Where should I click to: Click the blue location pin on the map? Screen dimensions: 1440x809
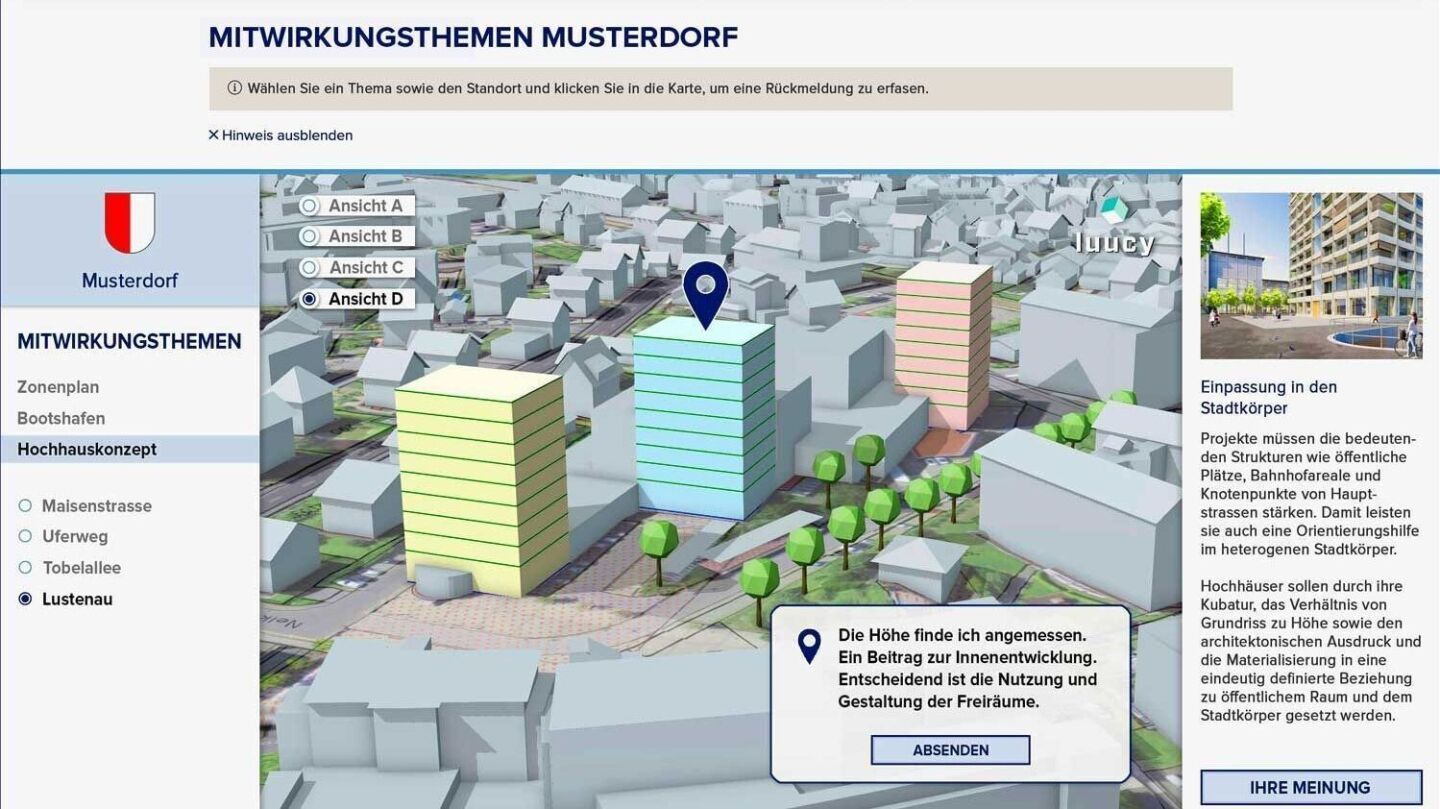pyautogui.click(x=706, y=290)
